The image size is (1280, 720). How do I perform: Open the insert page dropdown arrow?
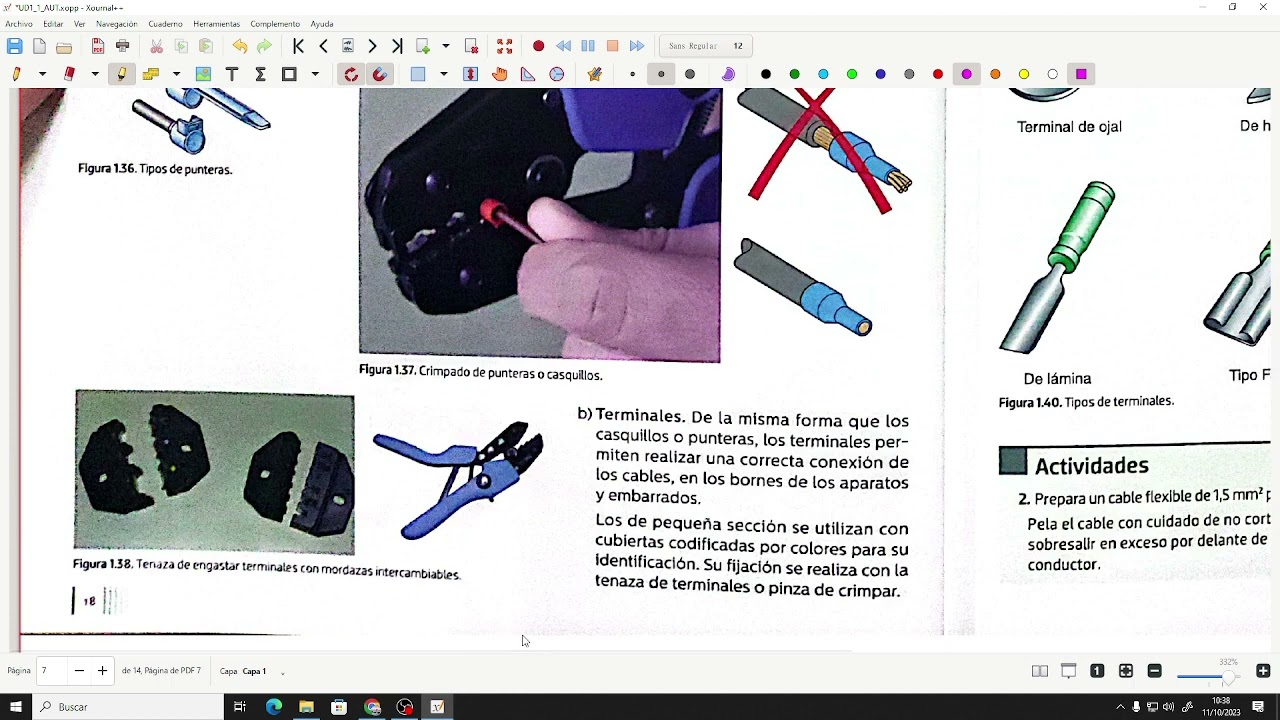point(446,46)
